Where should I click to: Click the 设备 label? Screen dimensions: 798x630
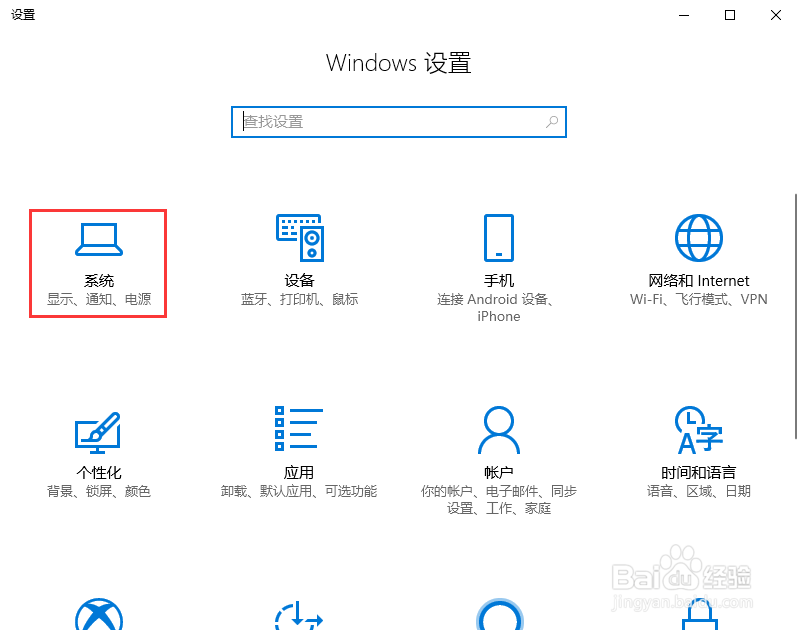click(299, 280)
